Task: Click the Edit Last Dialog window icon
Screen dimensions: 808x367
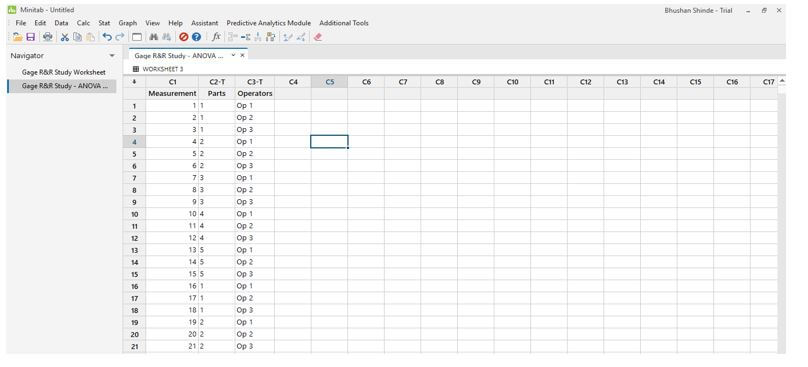Action: tap(137, 37)
